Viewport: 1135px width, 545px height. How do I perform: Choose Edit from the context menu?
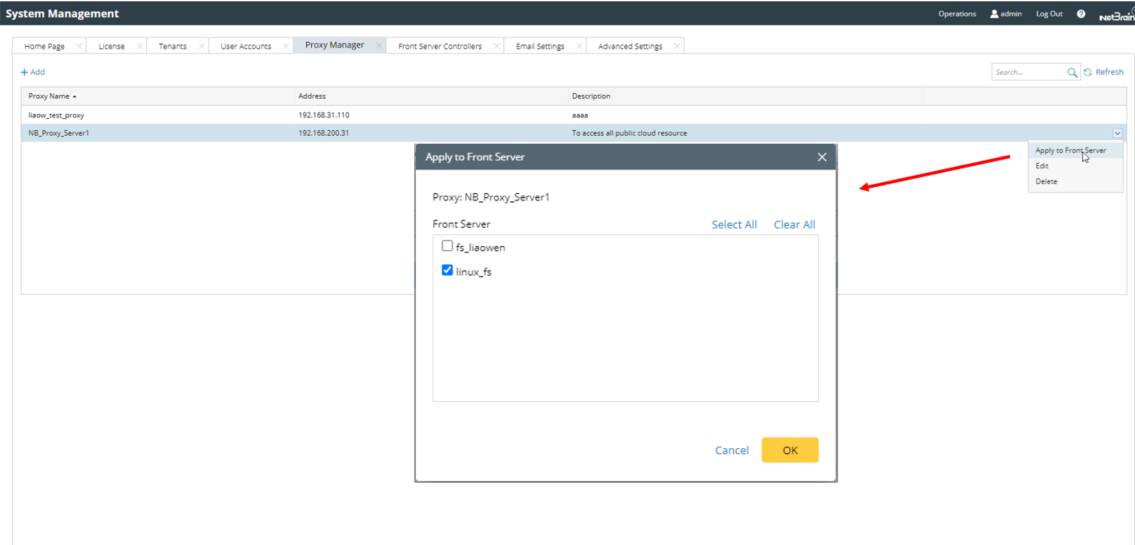coord(1042,166)
